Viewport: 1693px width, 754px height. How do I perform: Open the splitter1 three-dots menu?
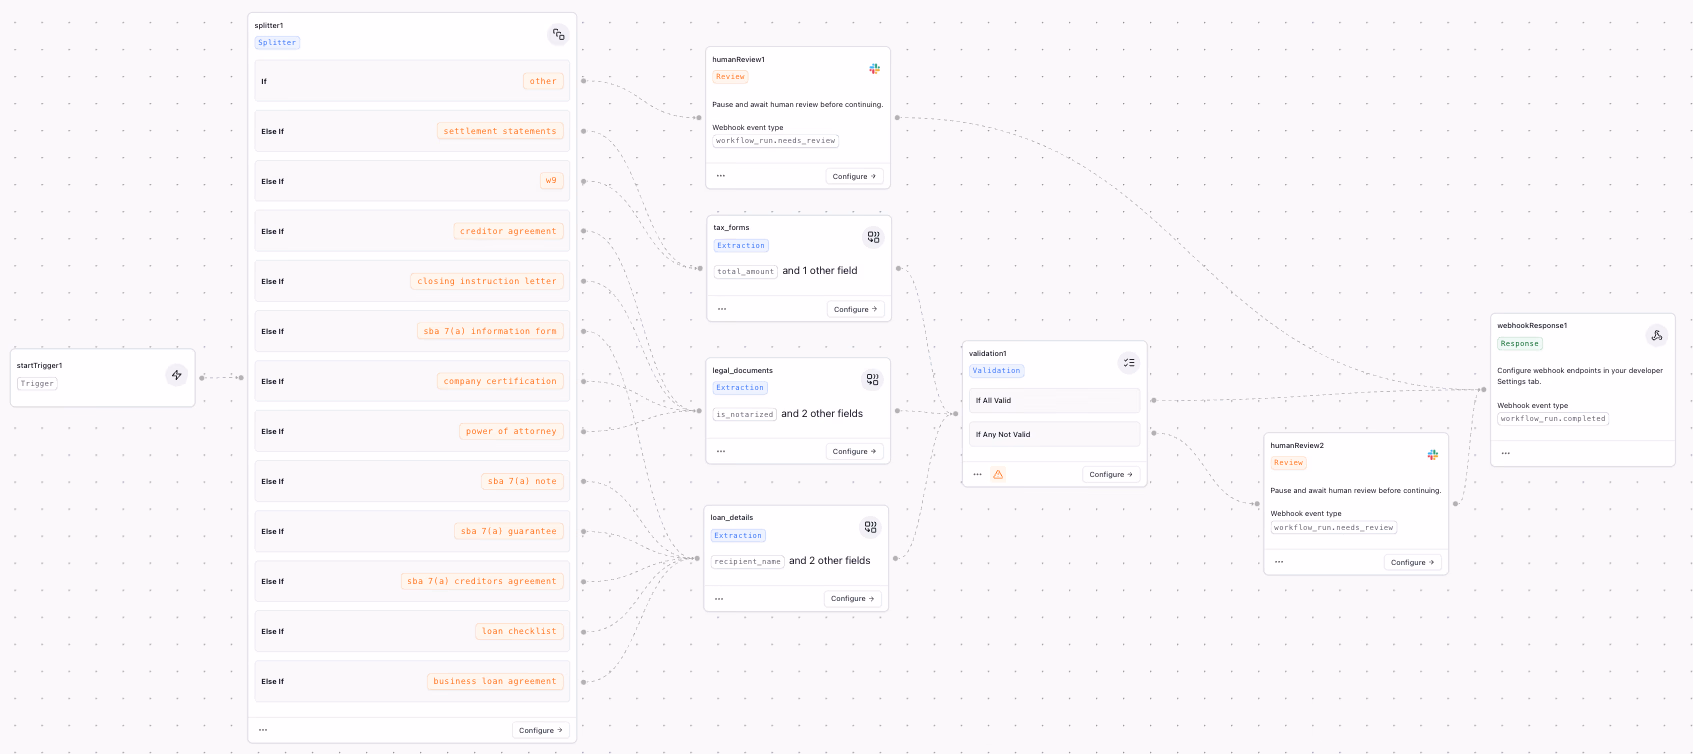pos(263,730)
